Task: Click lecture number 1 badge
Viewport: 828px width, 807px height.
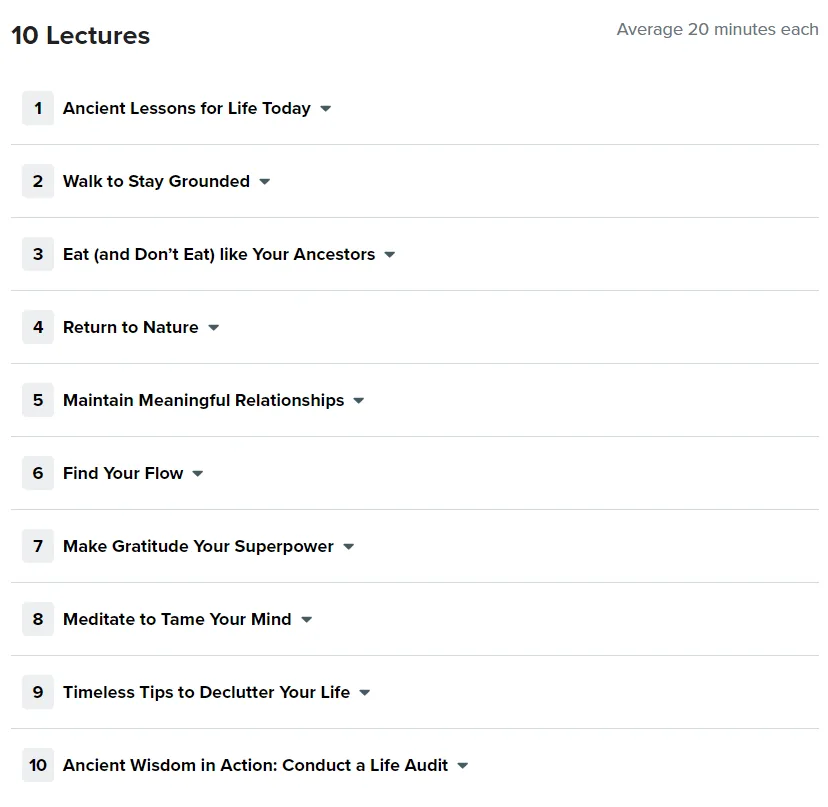Action: point(38,108)
